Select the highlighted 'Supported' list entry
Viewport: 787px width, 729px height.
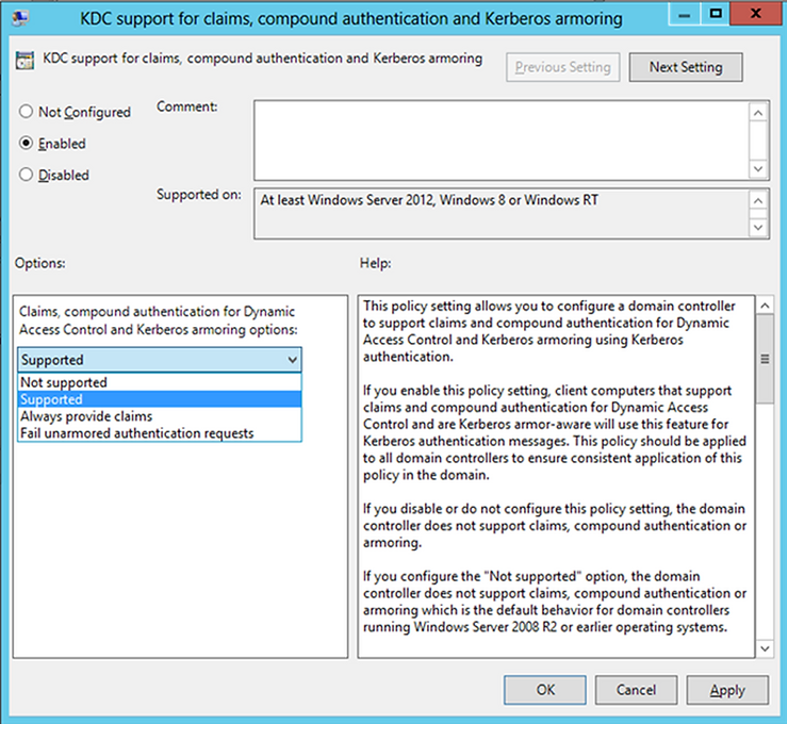[52, 400]
